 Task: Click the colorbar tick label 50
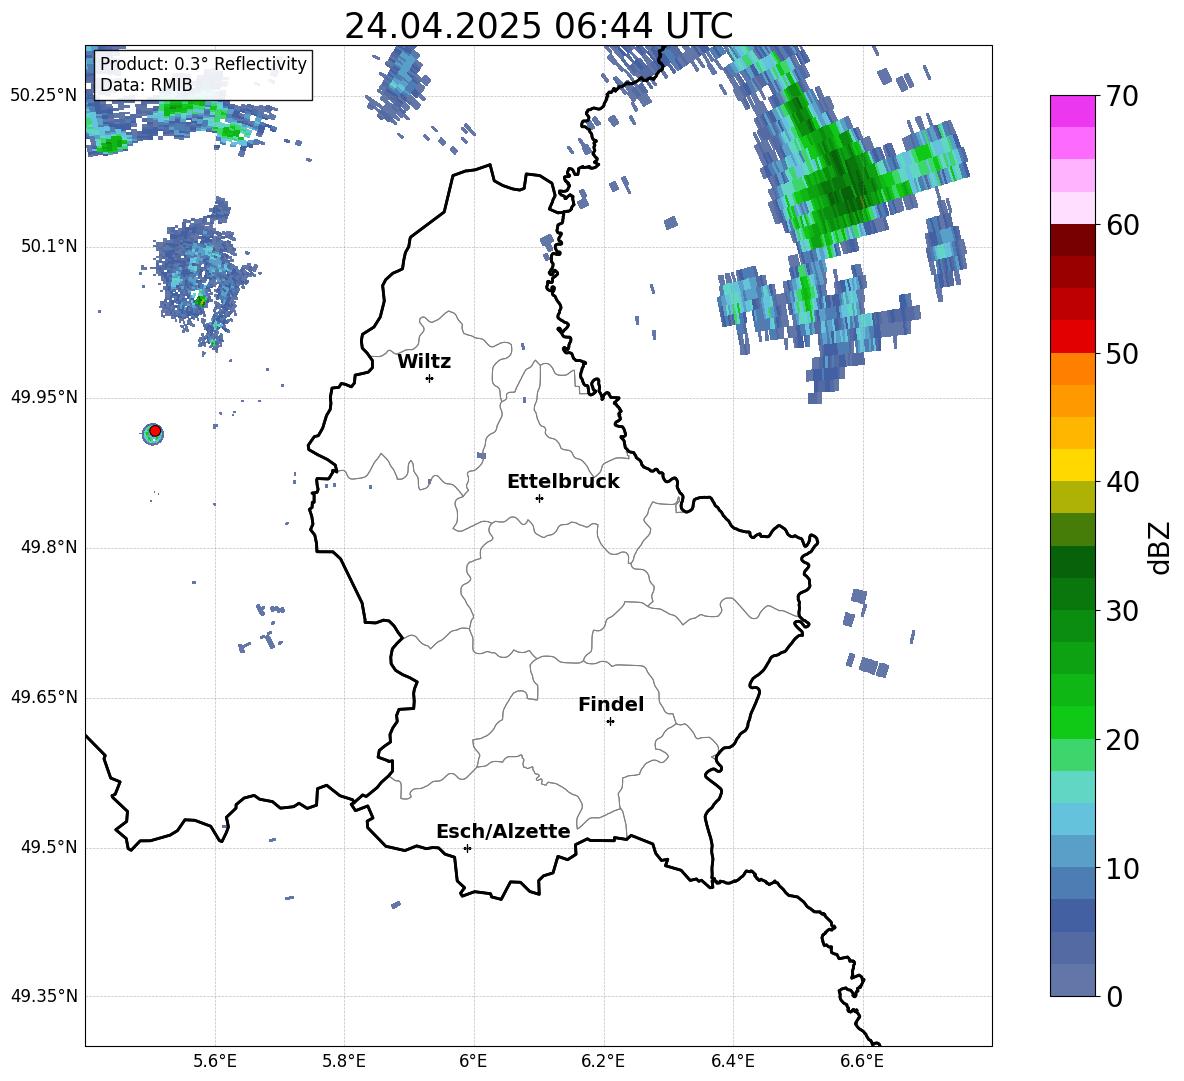[1122, 353]
